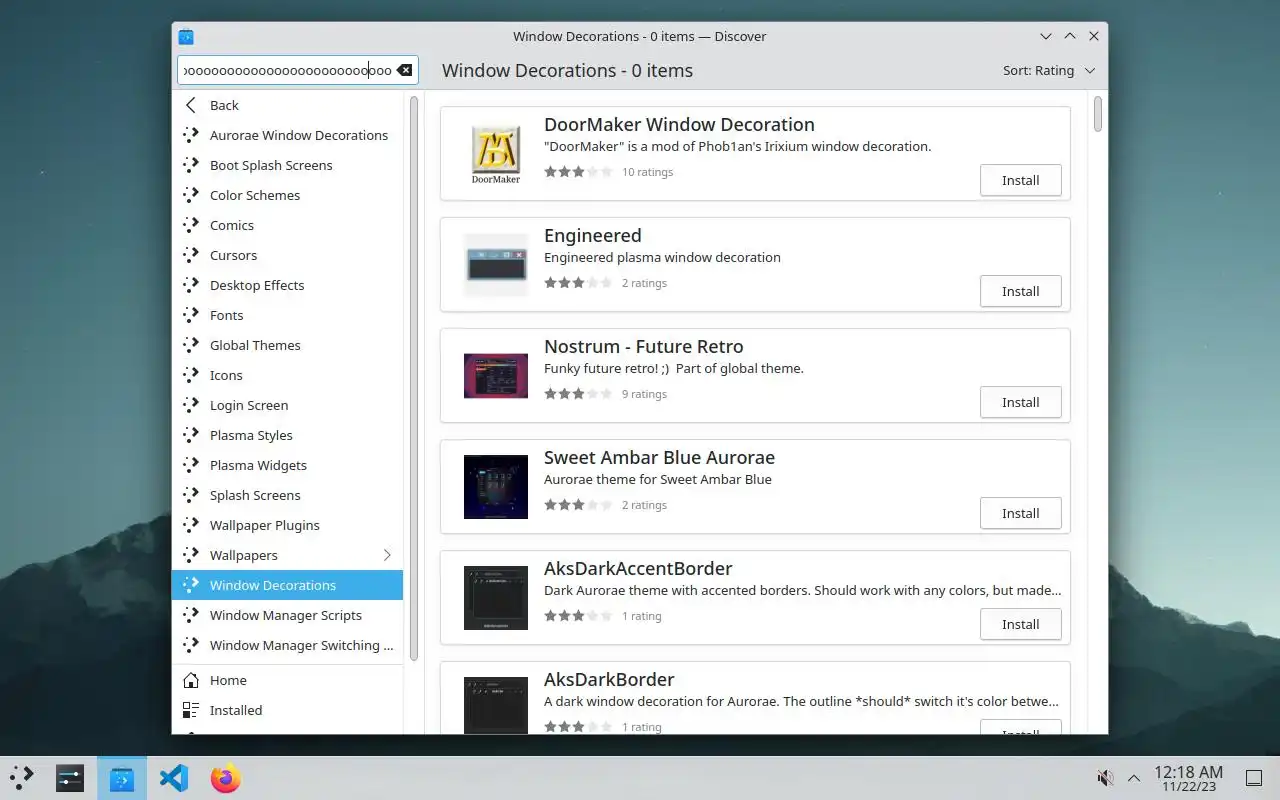Click the Comics category icon
This screenshot has width=1280, height=800.
coord(191,225)
